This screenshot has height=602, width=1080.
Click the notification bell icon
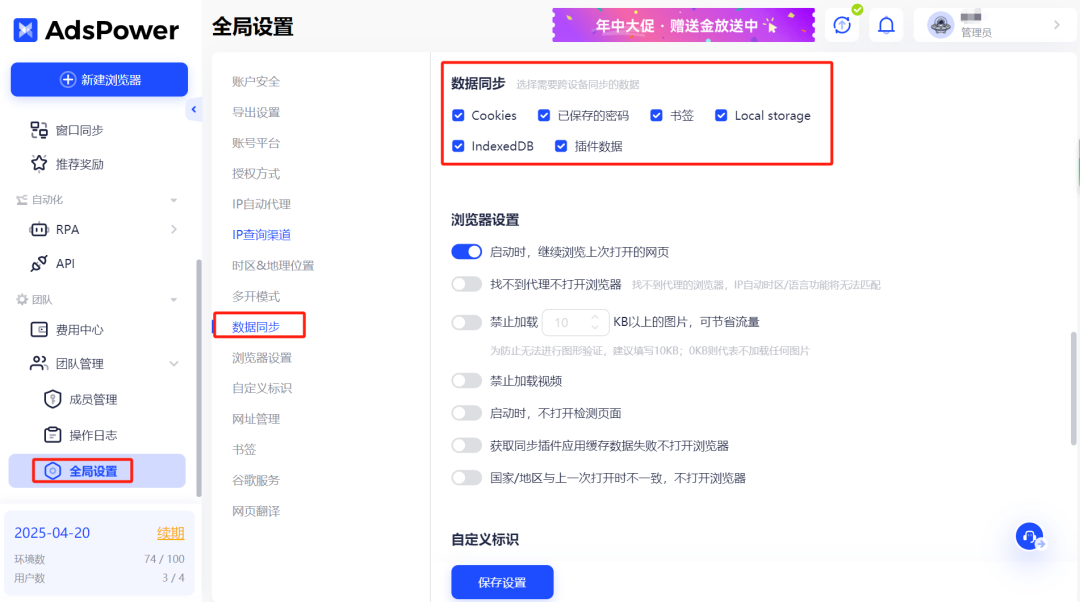pos(886,24)
